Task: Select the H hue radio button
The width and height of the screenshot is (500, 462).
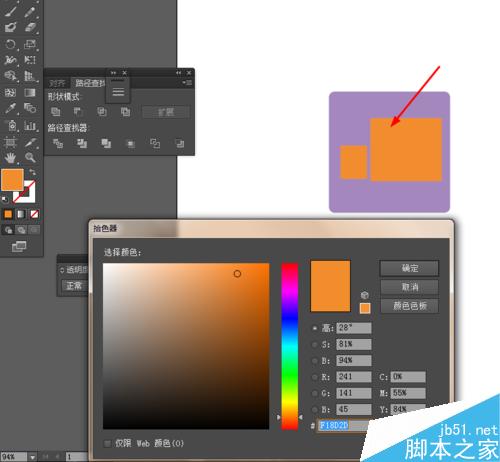Action: point(314,328)
